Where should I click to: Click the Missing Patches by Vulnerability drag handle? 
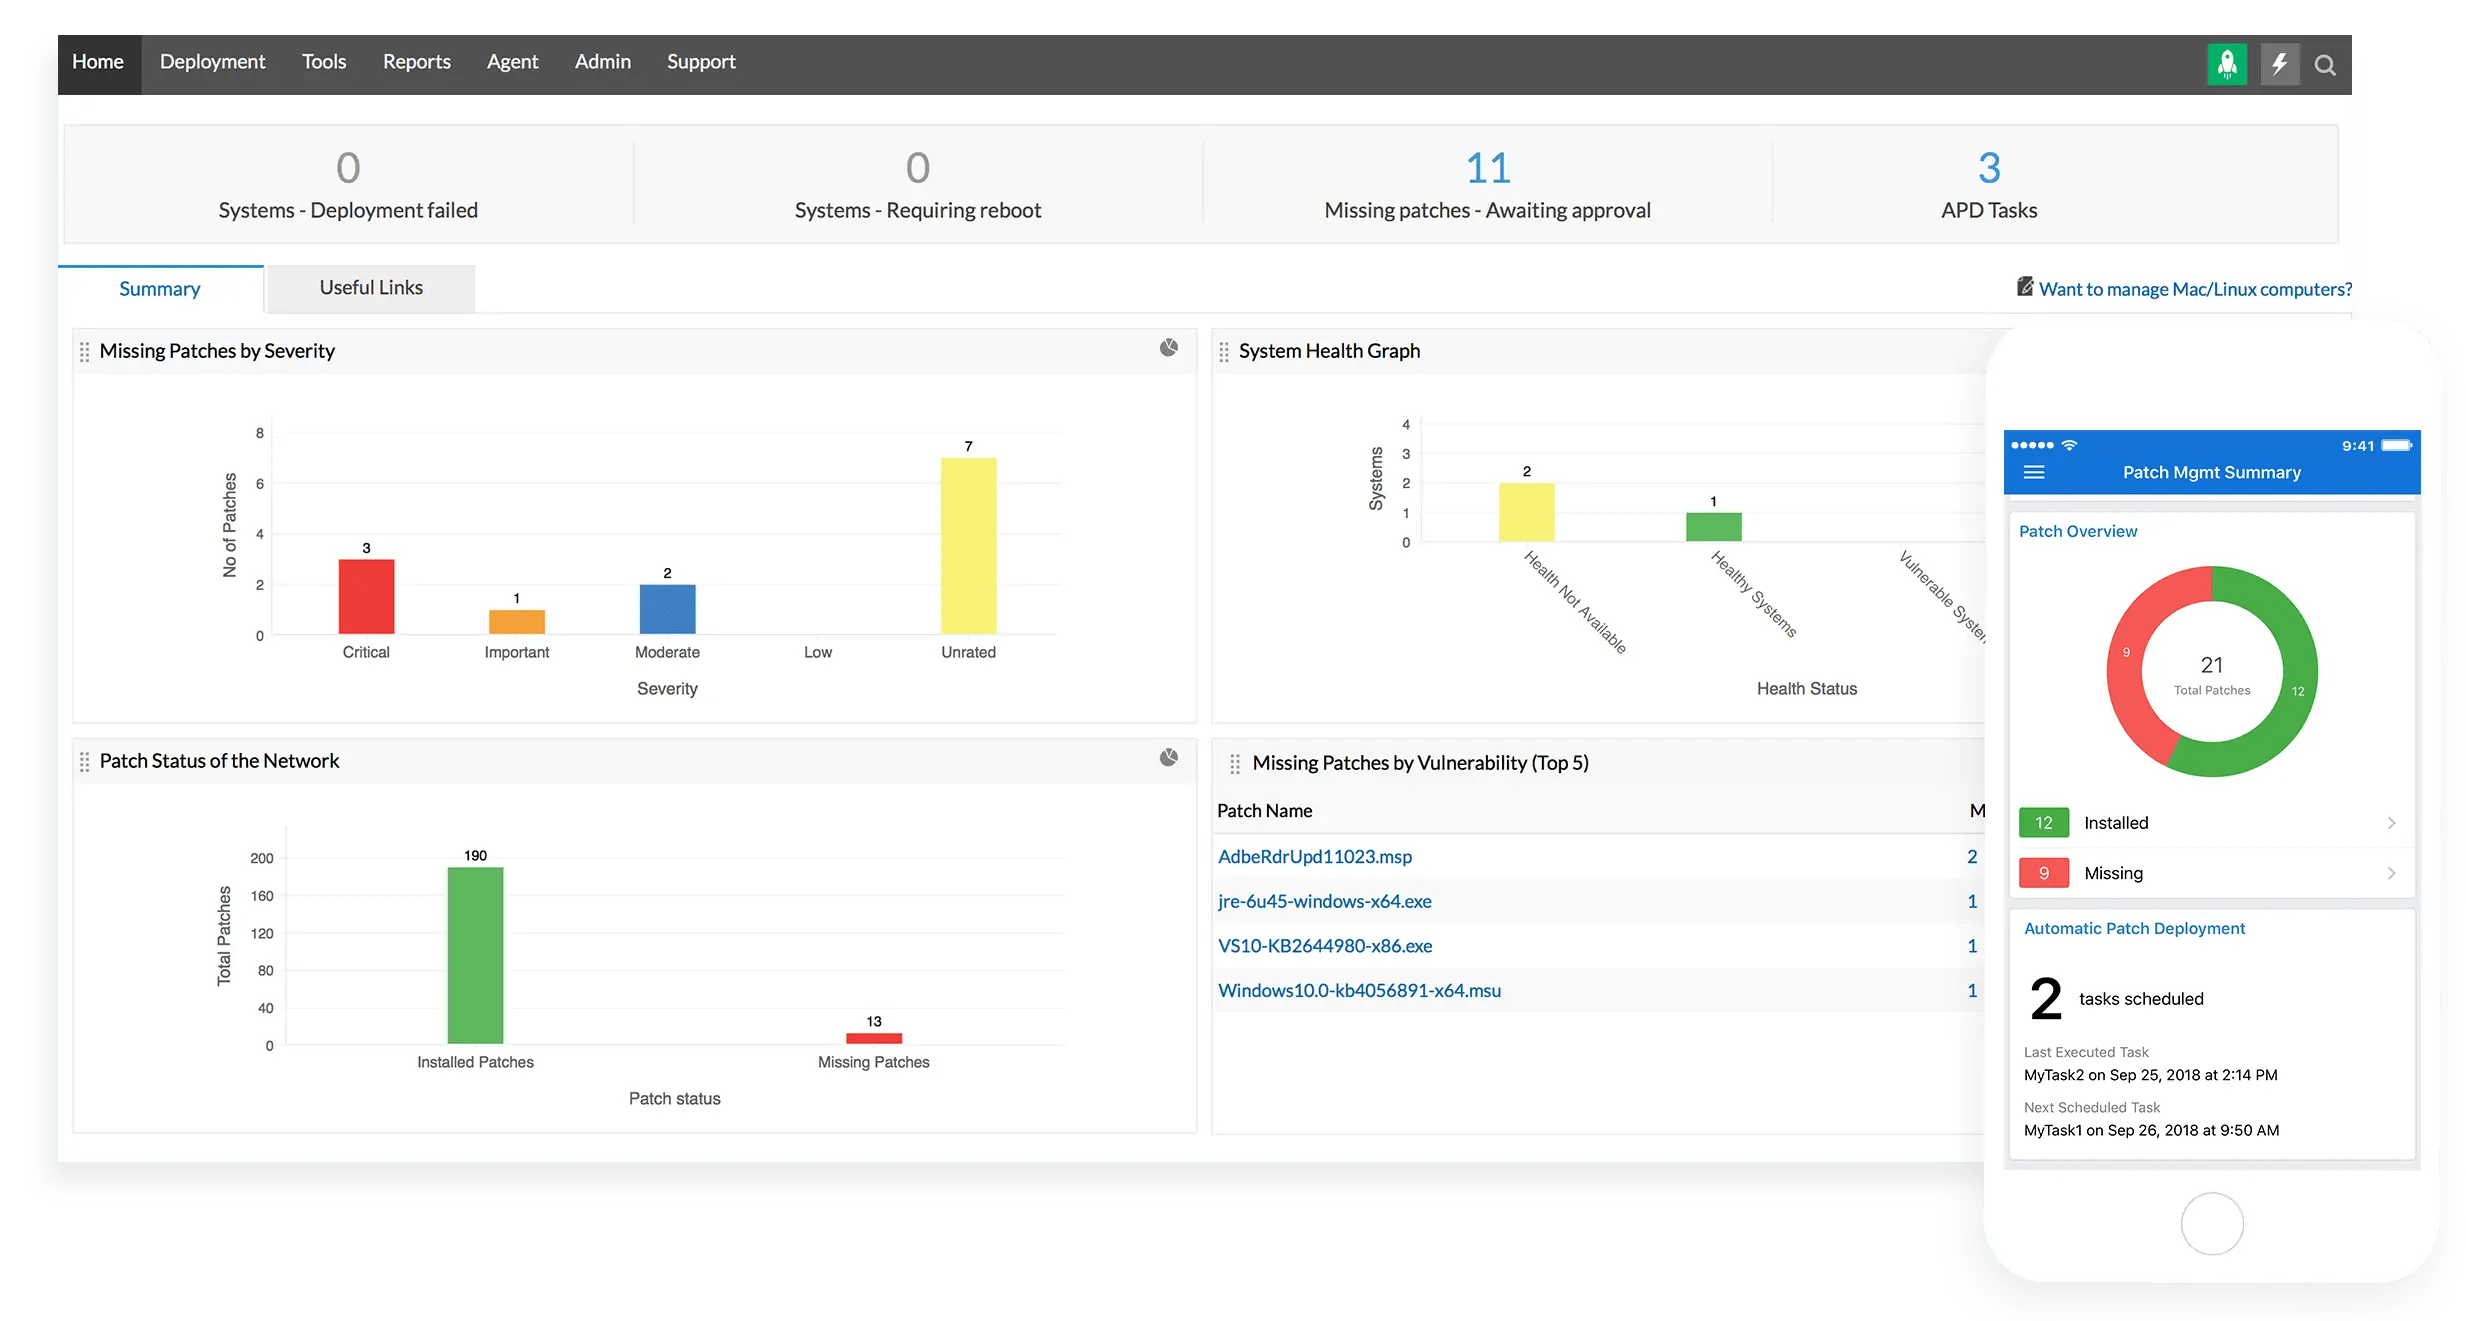1235,762
